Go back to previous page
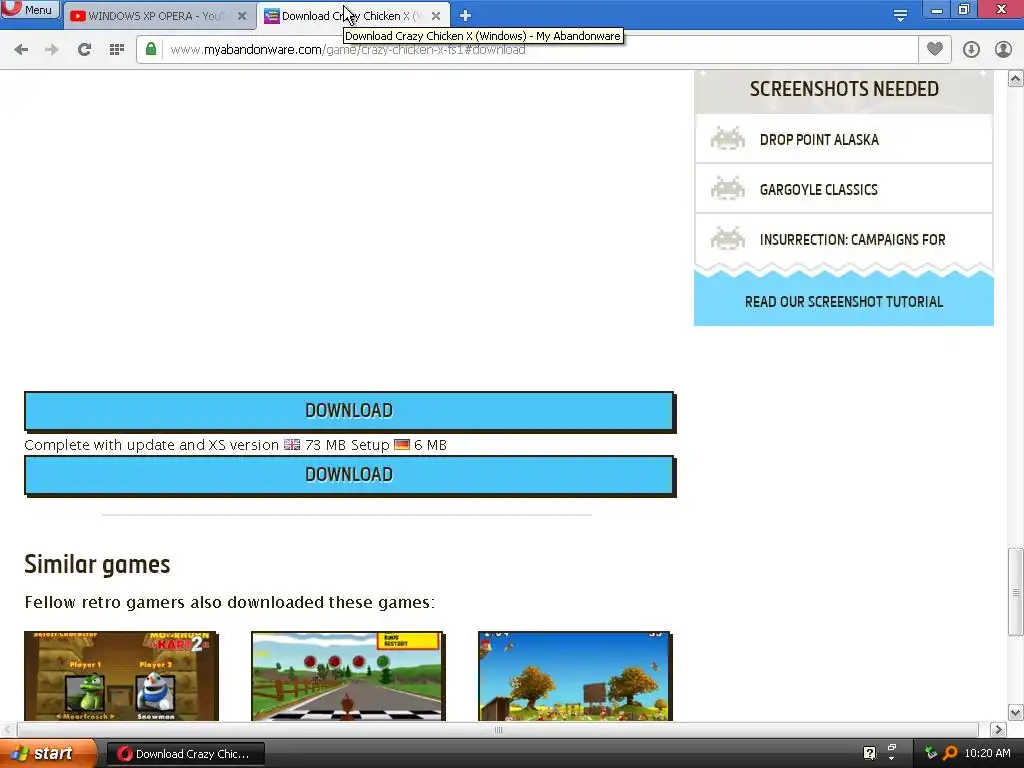The height and width of the screenshot is (768, 1024). click(x=21, y=49)
